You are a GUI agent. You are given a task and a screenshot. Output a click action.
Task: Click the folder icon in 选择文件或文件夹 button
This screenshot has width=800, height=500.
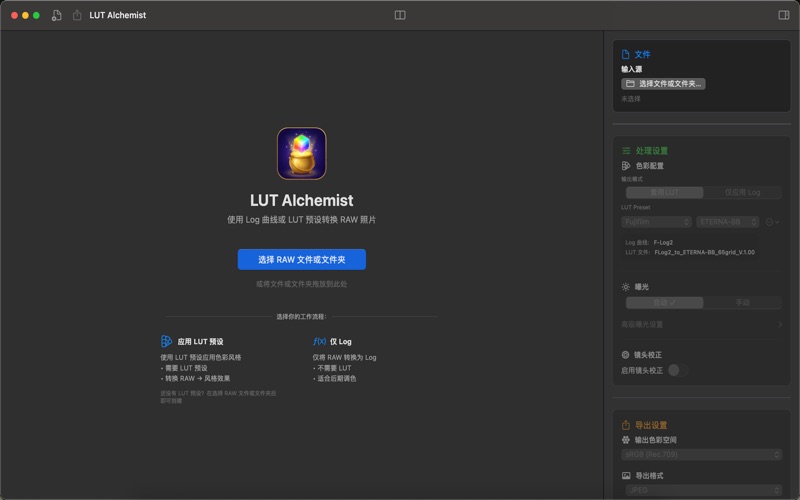[631, 84]
